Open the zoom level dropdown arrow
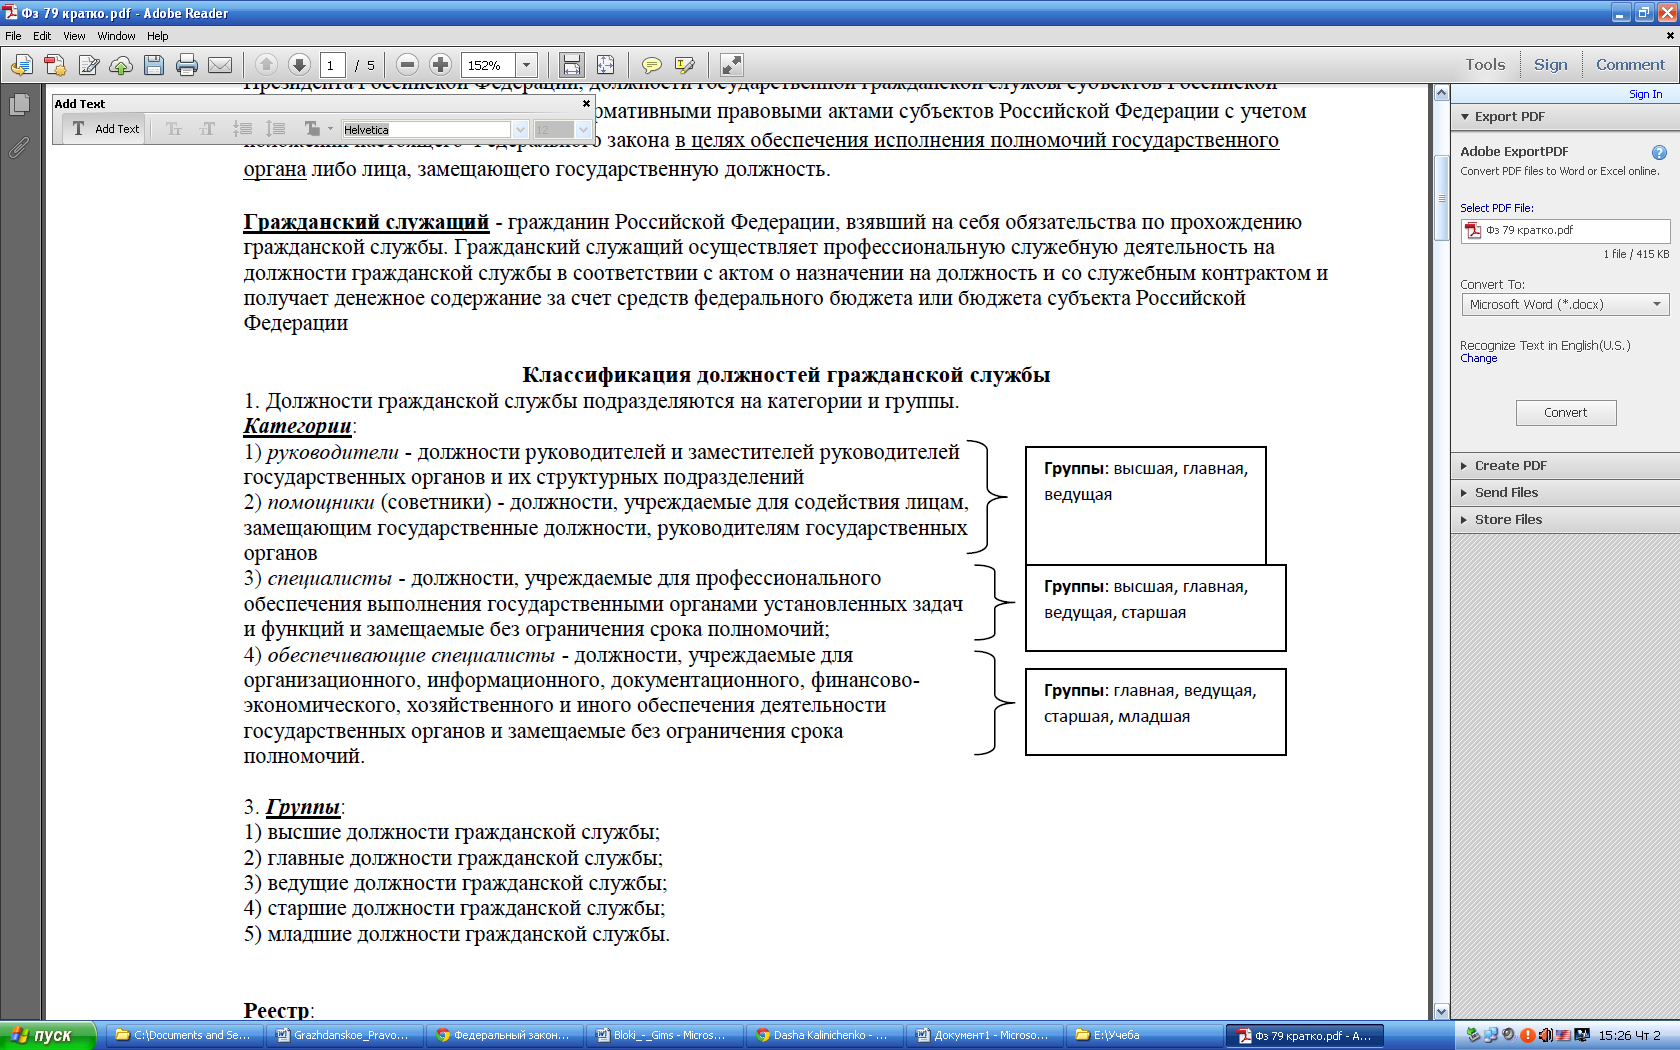Screen dimensions: 1680x1050 (527, 65)
